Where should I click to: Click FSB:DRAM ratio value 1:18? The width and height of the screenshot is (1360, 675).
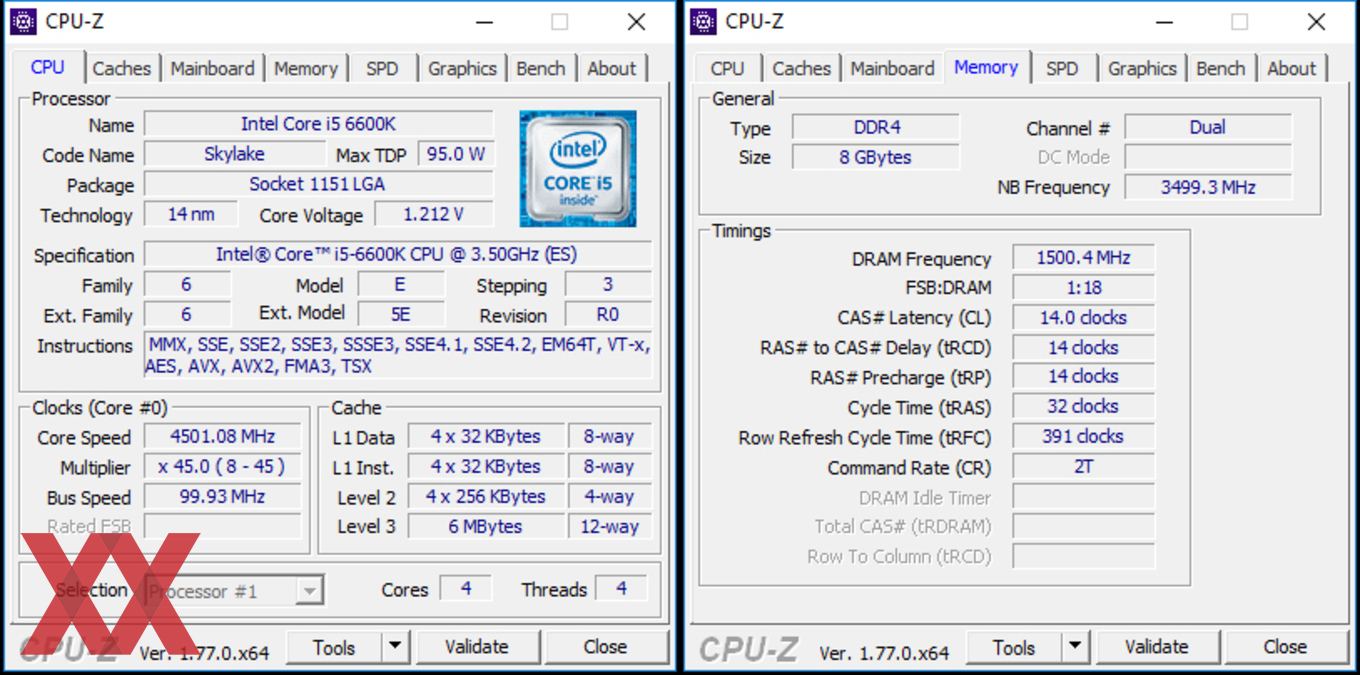(1083, 287)
